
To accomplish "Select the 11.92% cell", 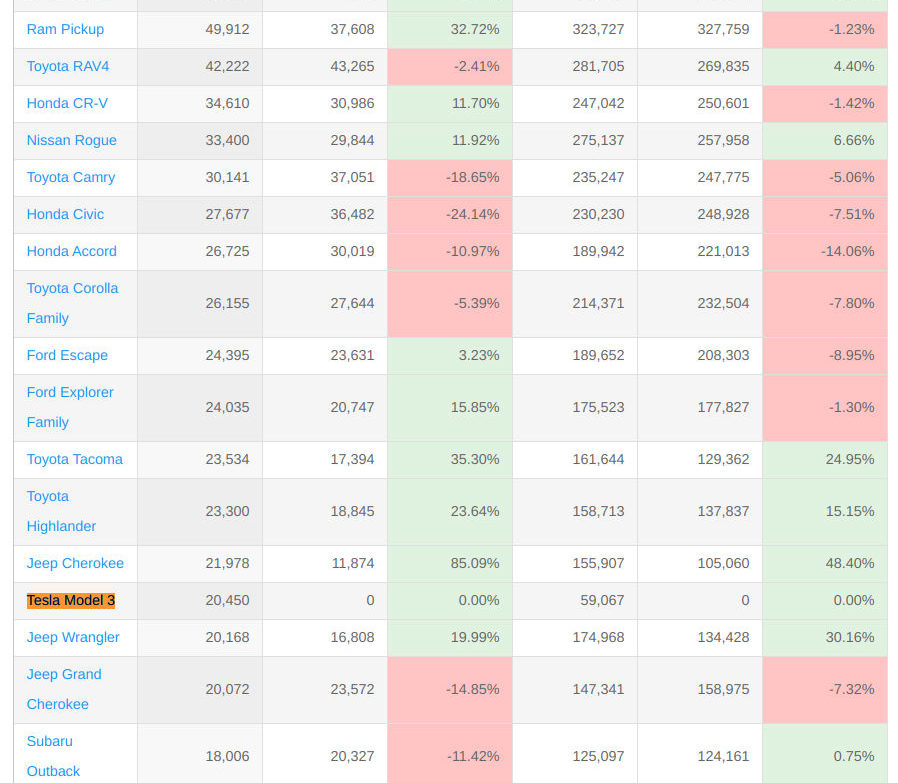I will tap(450, 141).
